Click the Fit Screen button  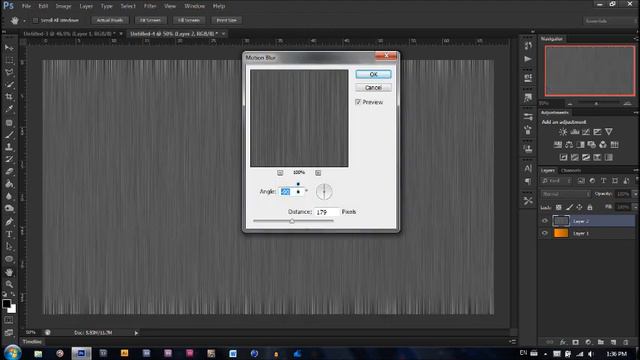point(150,20)
